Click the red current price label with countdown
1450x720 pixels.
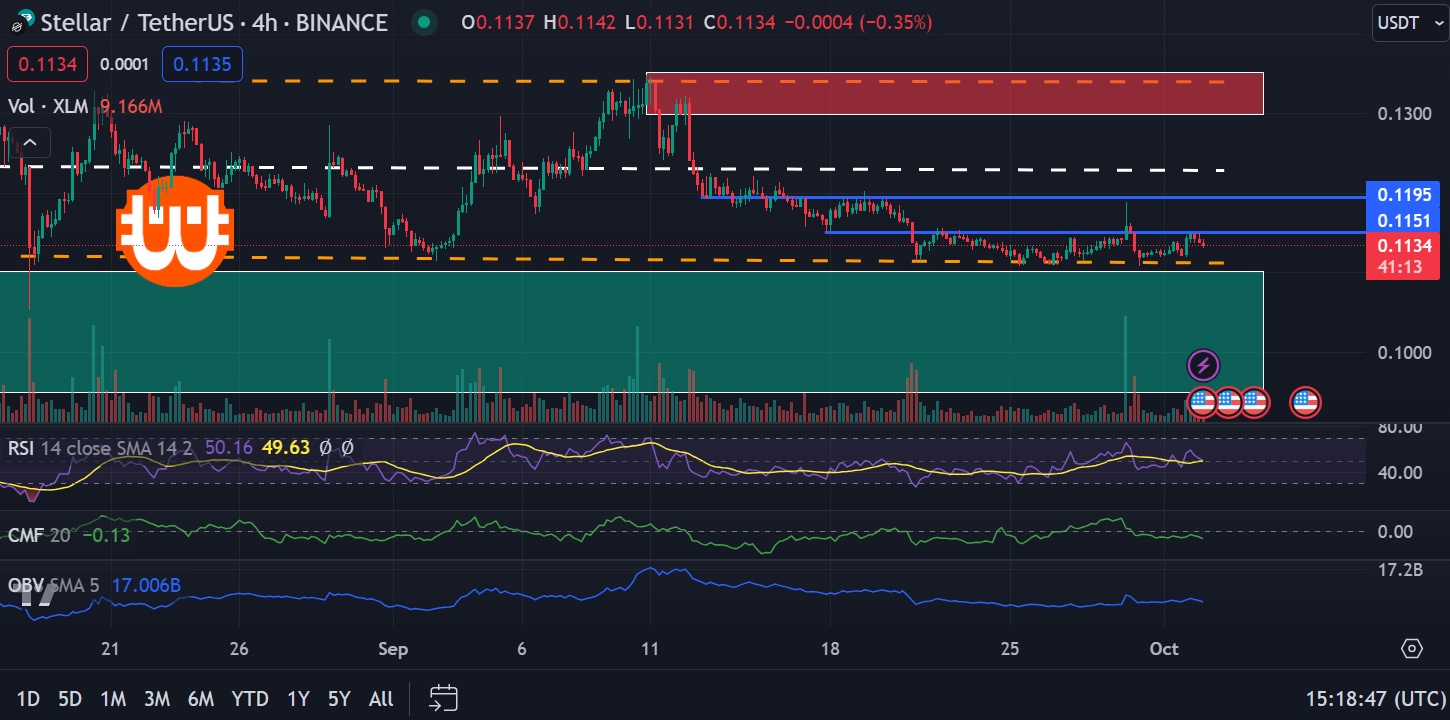(x=1404, y=256)
